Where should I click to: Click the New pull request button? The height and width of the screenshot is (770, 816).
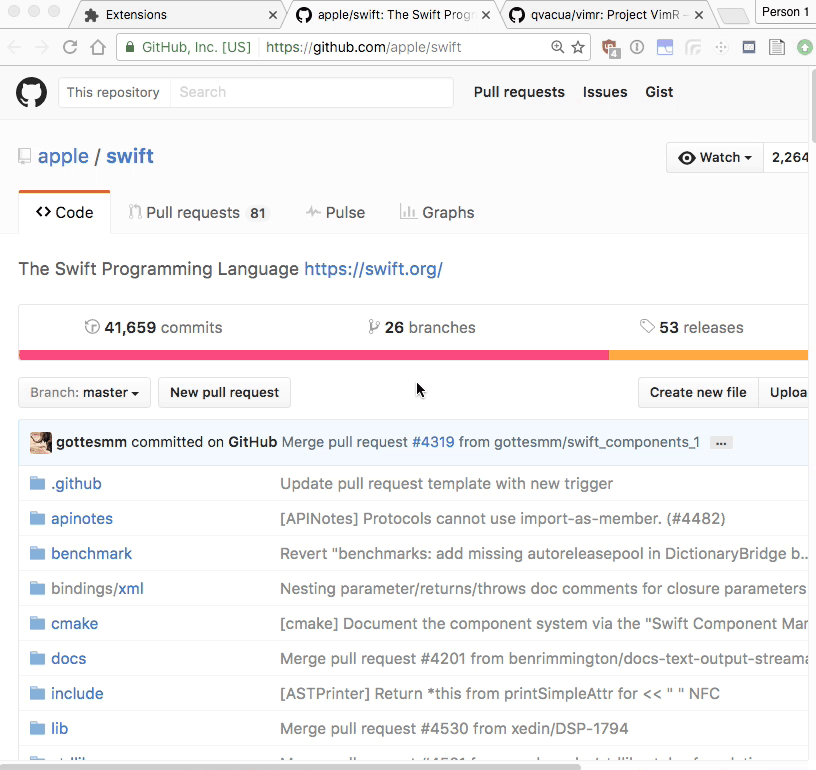(224, 392)
